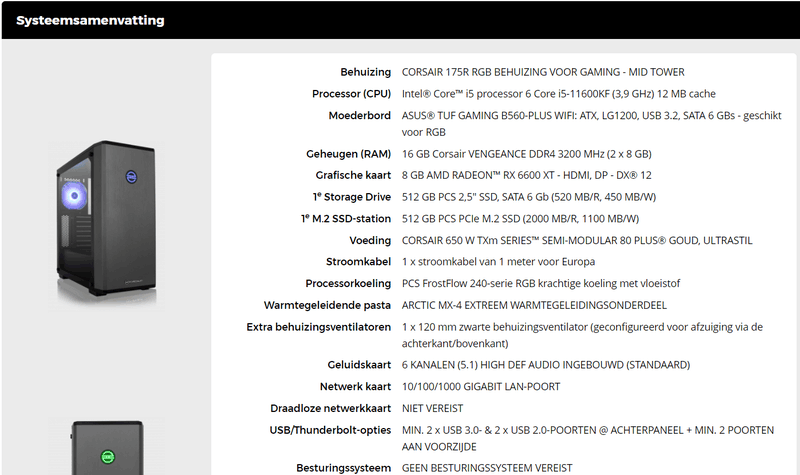800x475 pixels.
Task: Click the PCS FrostFlow 240-serie RGB value
Action: 541,283
